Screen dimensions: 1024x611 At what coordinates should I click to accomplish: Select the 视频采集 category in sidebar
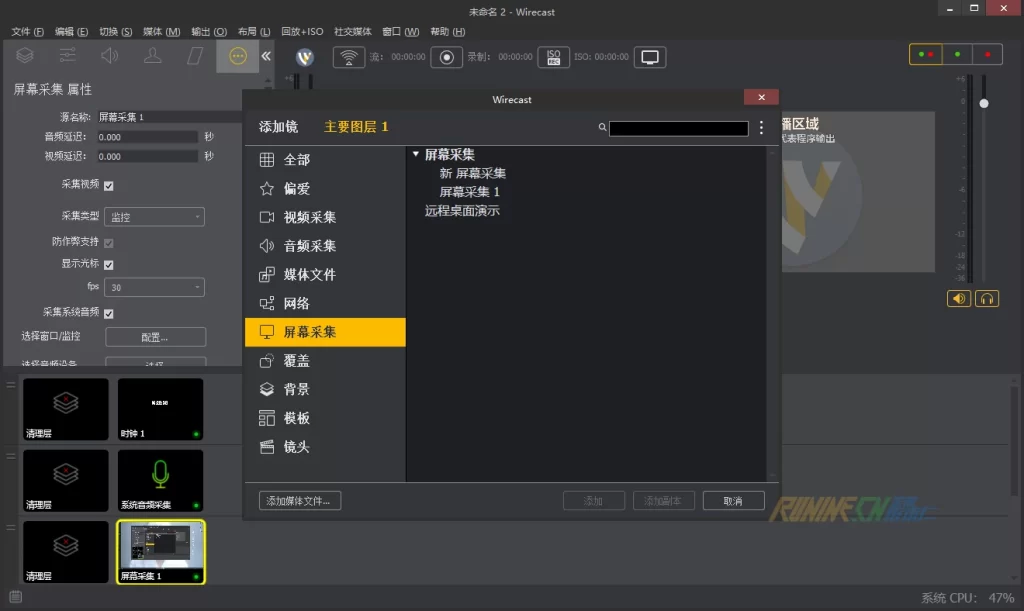[x=309, y=217]
